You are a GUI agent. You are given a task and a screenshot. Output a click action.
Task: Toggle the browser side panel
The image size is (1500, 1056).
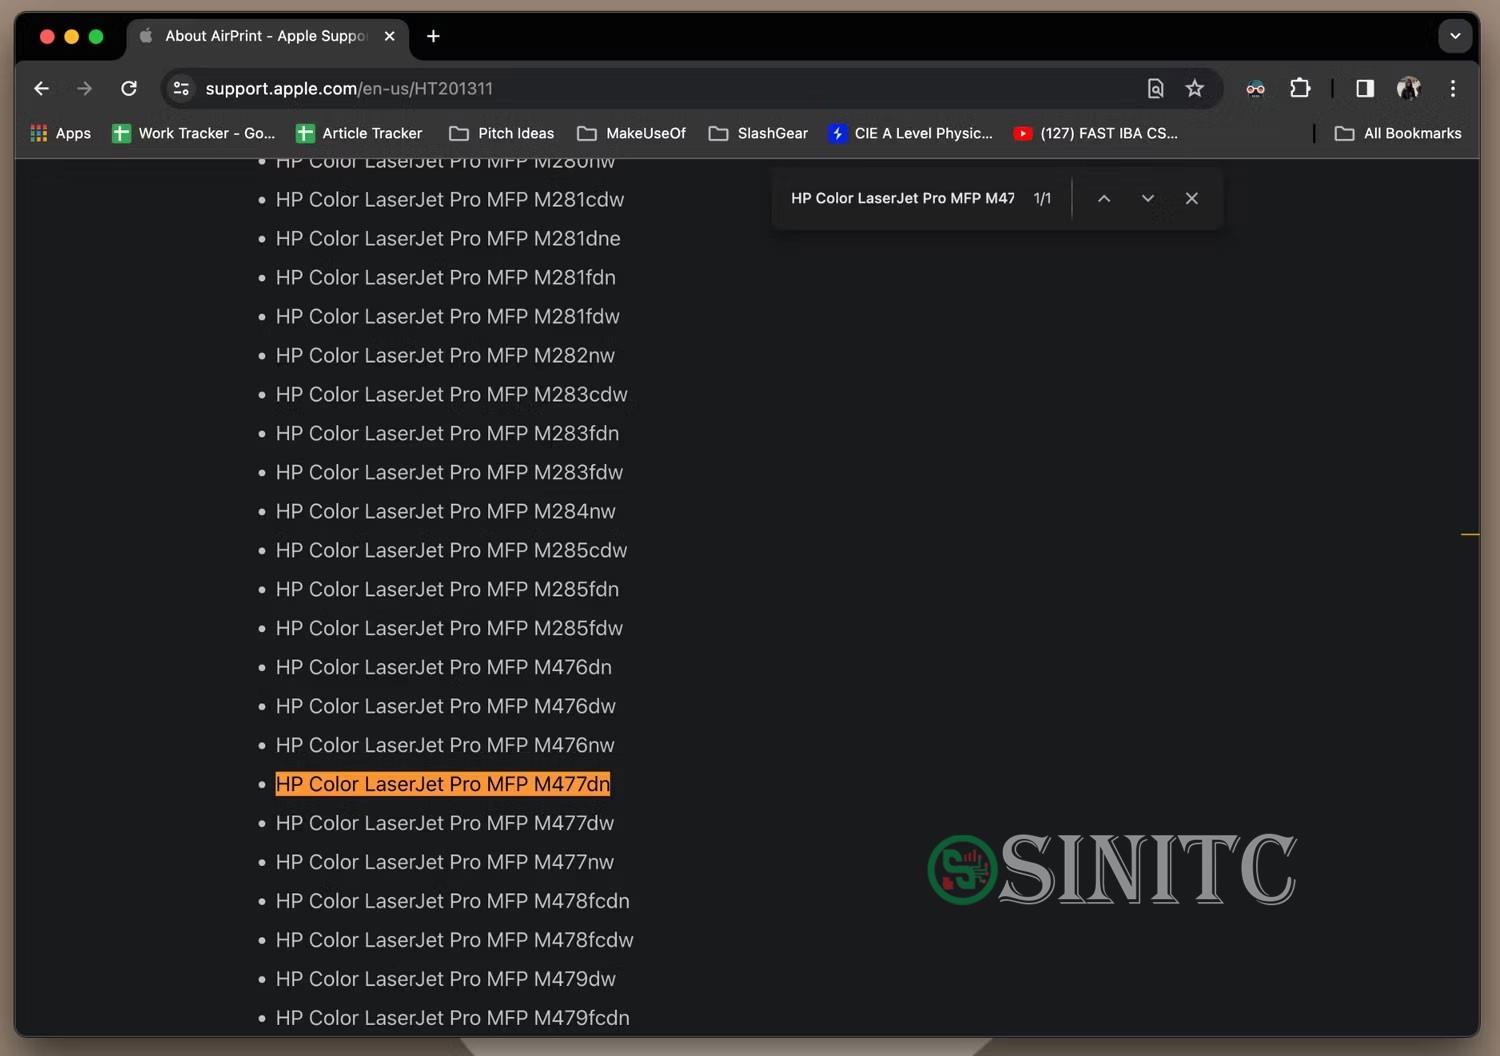coord(1365,89)
